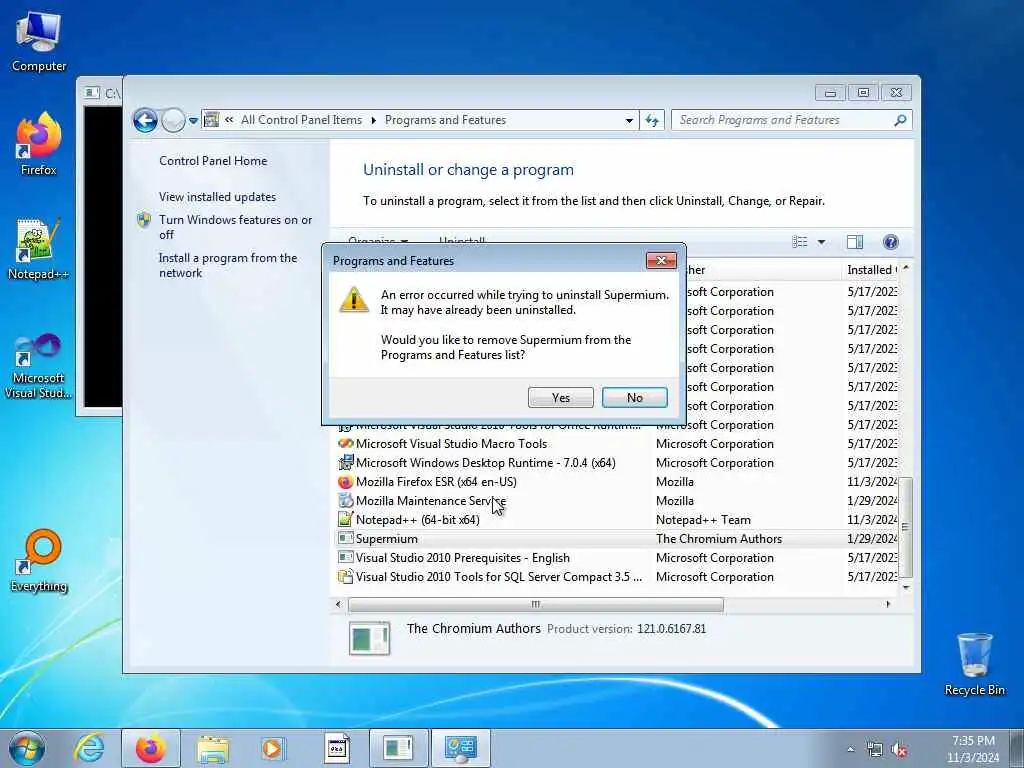
Task: Click the magnifier icon in search box
Action: pyautogui.click(x=900, y=120)
